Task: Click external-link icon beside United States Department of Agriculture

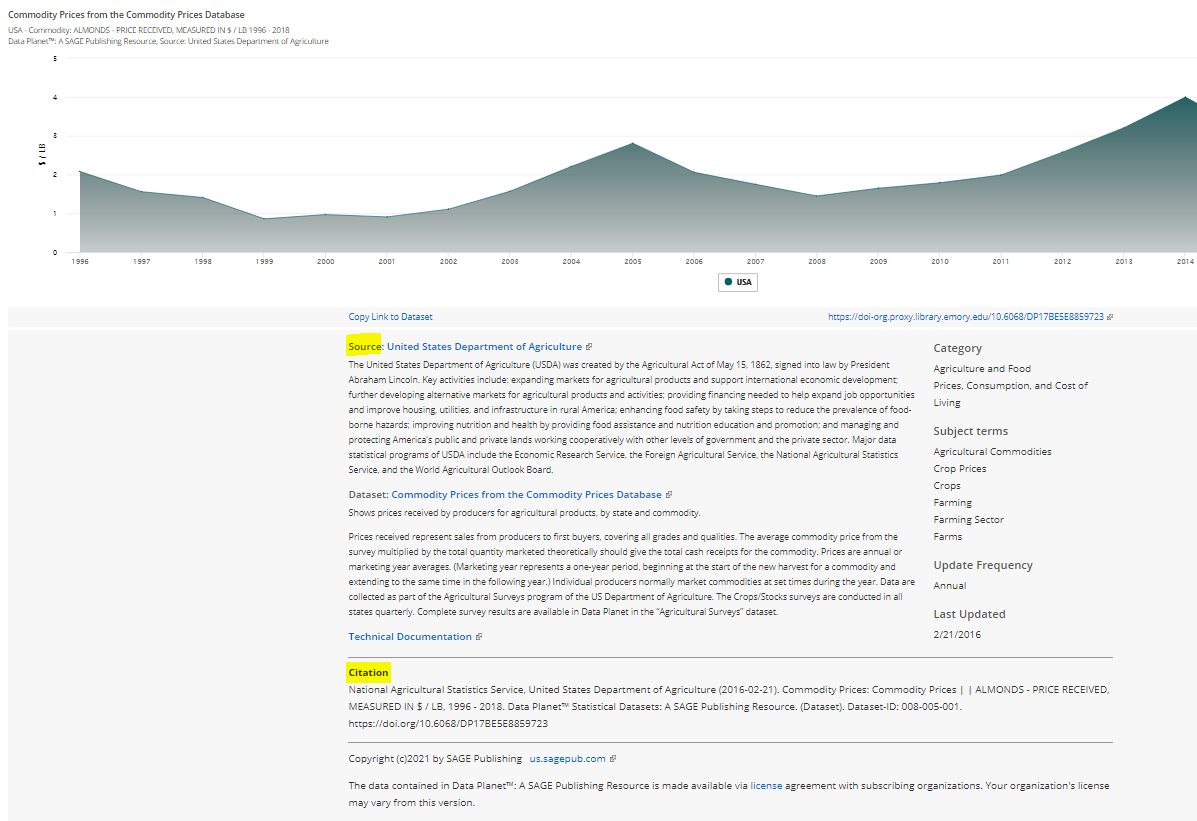Action: 589,347
